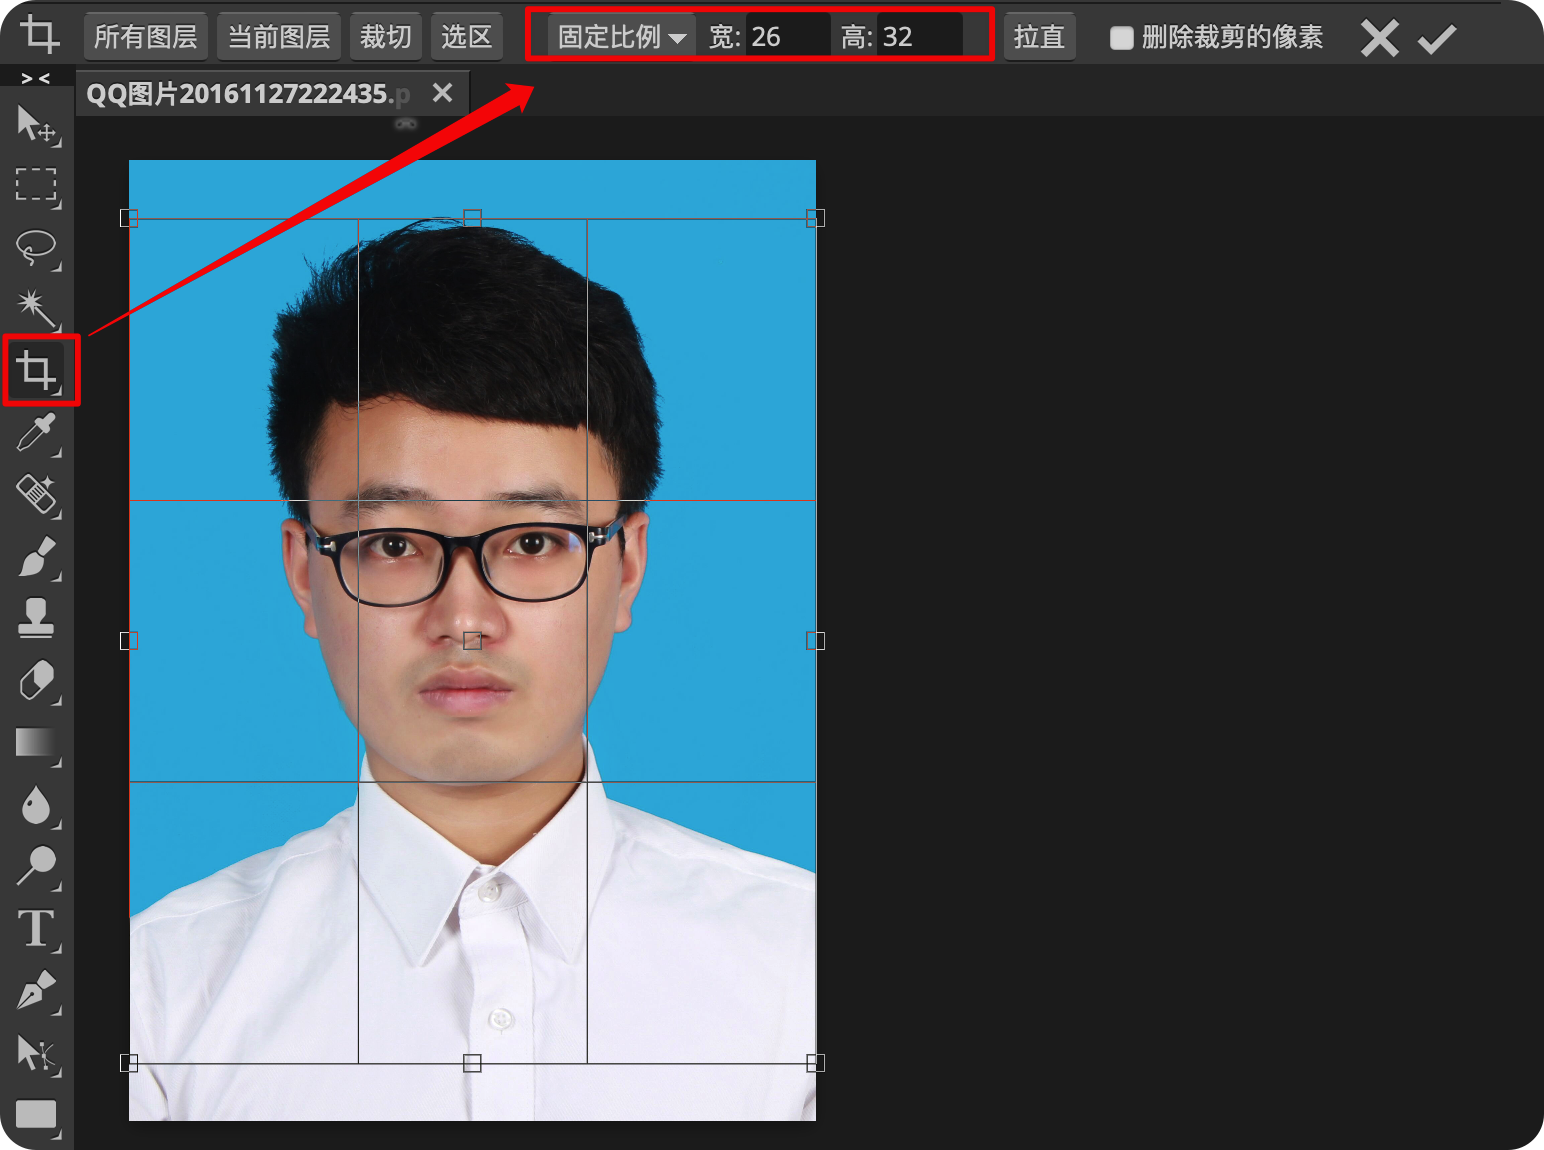Commit the crop with the checkmark
The image size is (1544, 1150).
pyautogui.click(x=1437, y=37)
